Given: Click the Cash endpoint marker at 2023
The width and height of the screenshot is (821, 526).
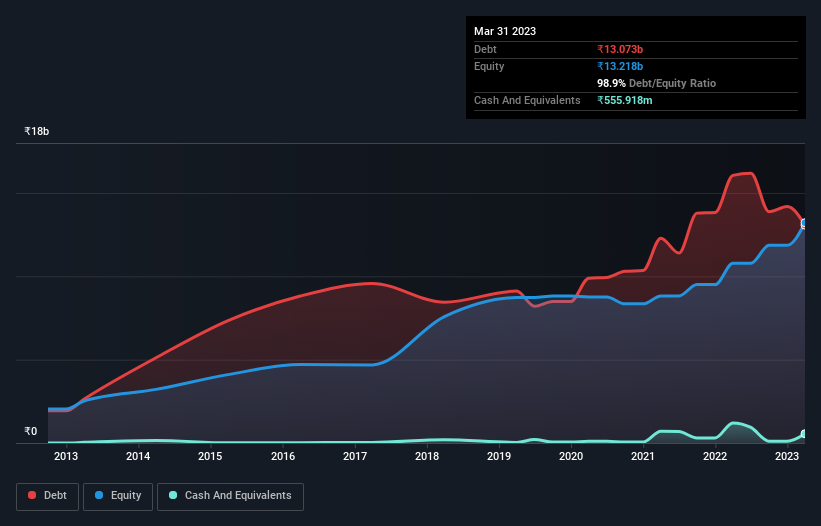Looking at the screenshot, I should pyautogui.click(x=804, y=434).
